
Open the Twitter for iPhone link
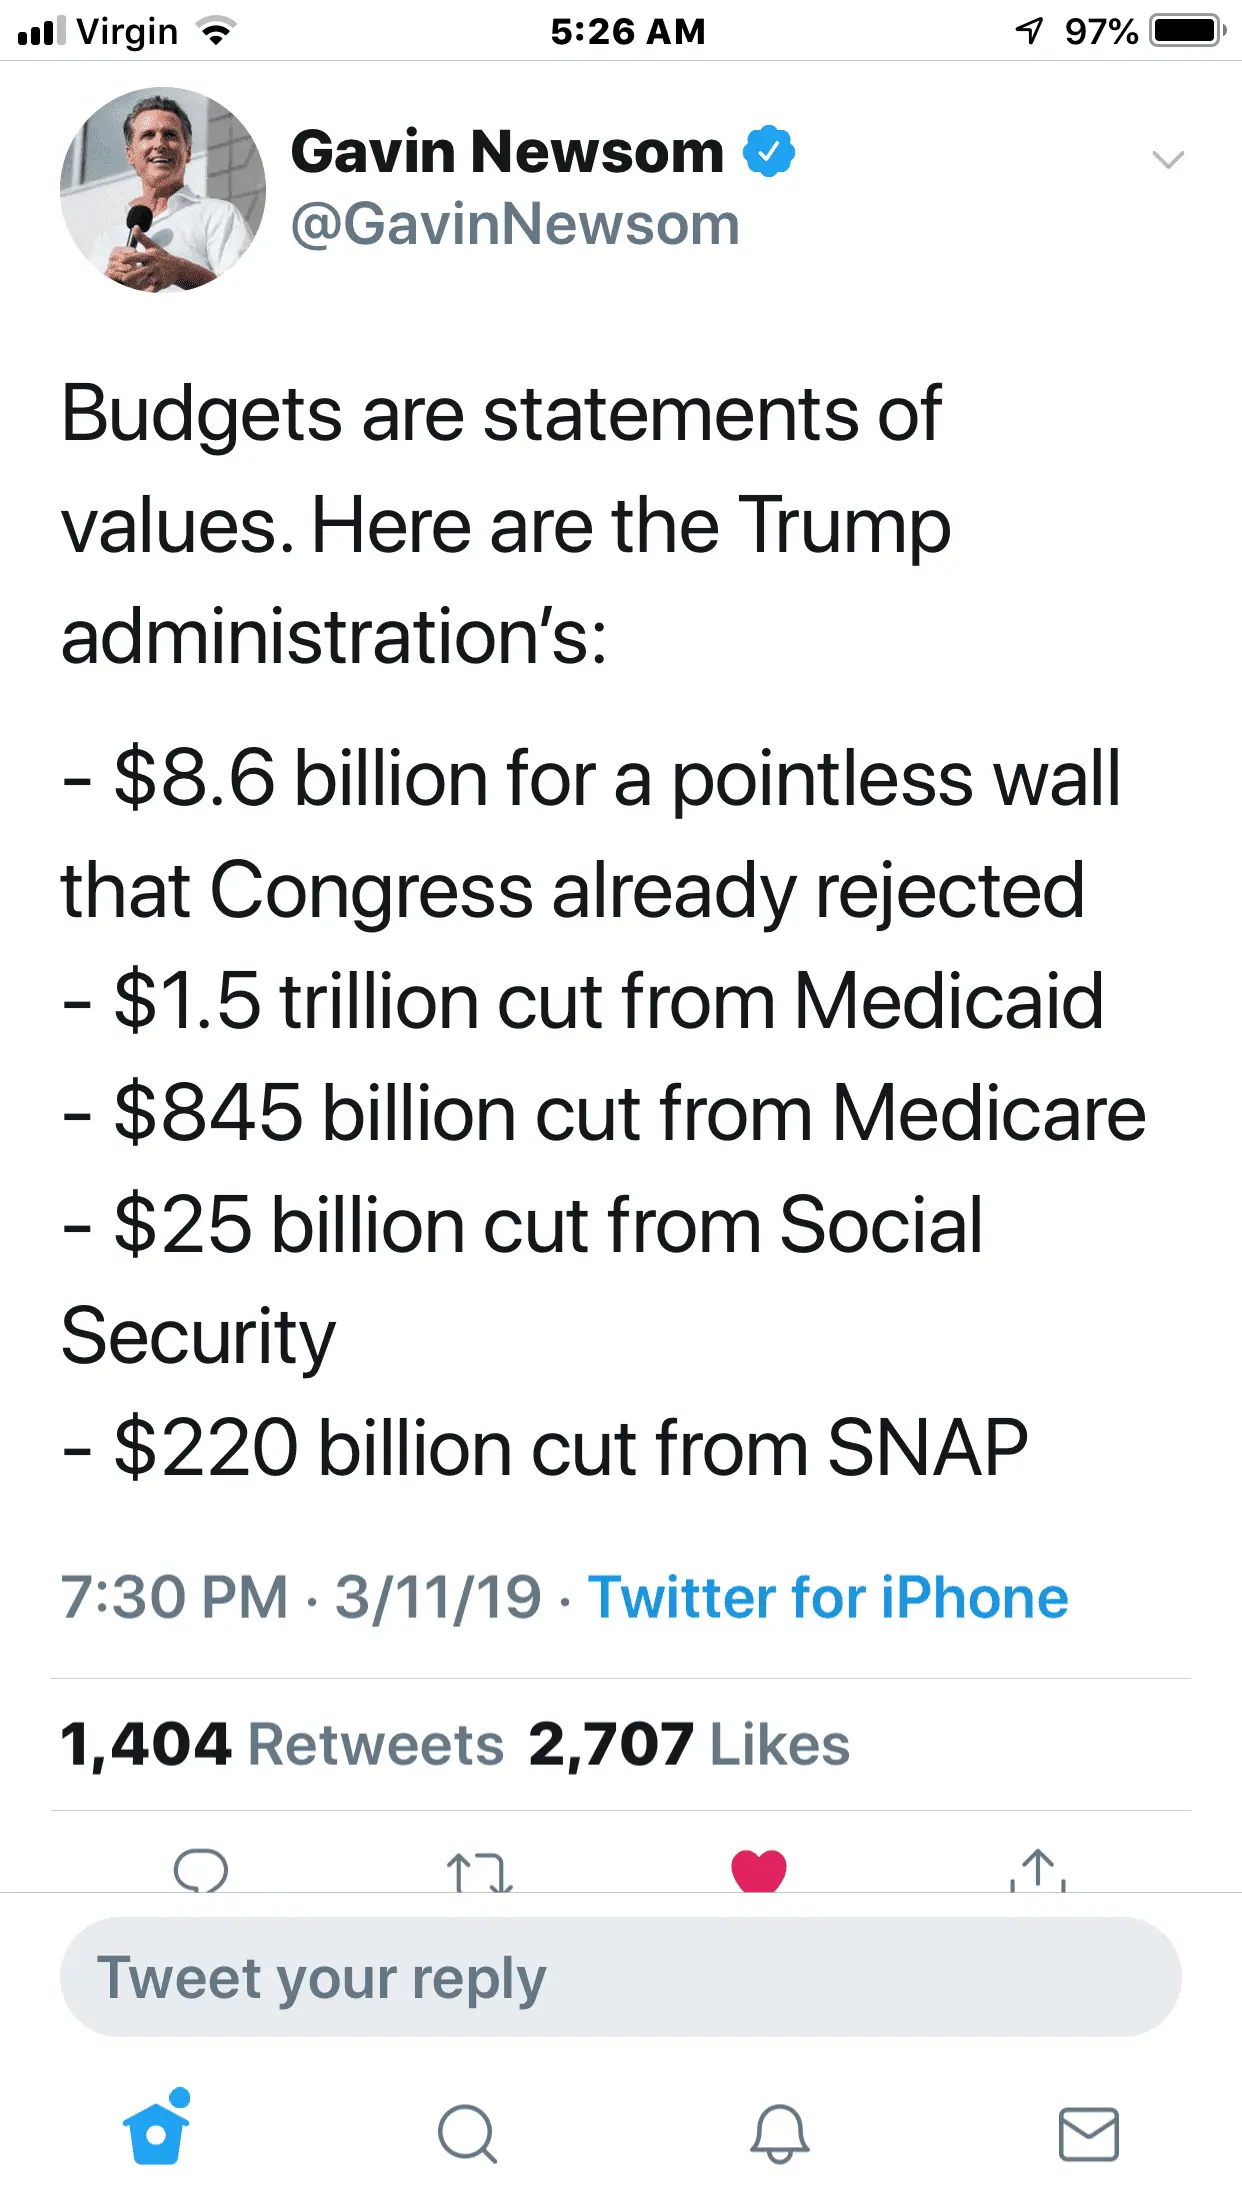828,1597
